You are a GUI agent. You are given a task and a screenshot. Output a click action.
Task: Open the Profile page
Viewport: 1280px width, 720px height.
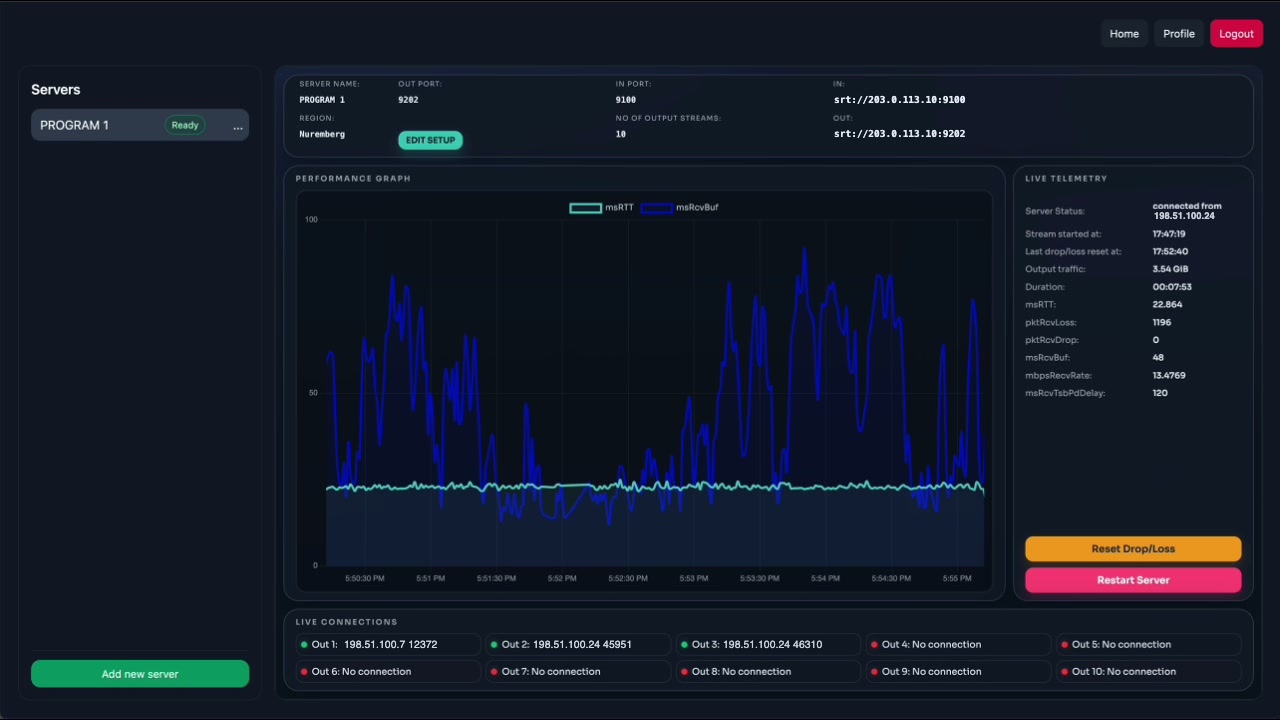coord(1179,33)
